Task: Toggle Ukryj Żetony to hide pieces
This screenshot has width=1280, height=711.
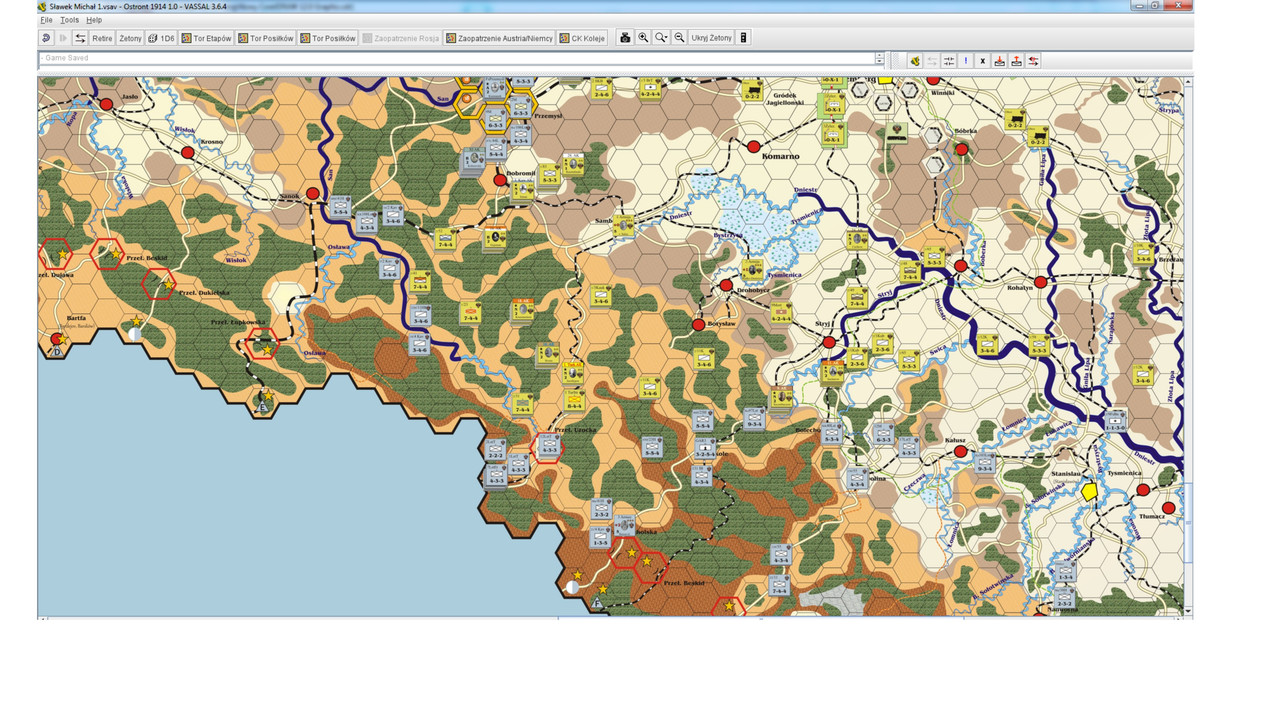Action: (x=712, y=38)
